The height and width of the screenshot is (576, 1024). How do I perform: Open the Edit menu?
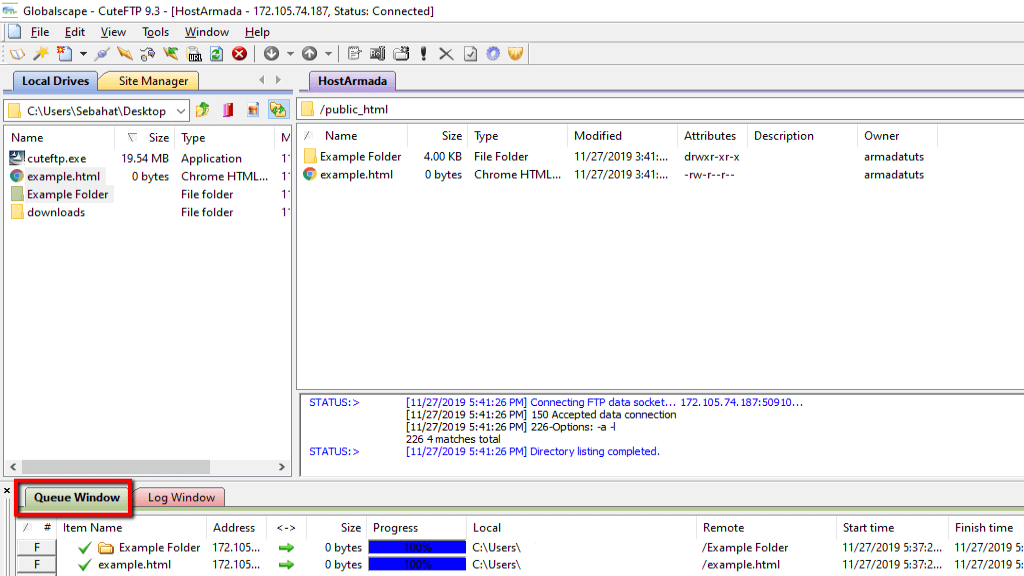[74, 32]
